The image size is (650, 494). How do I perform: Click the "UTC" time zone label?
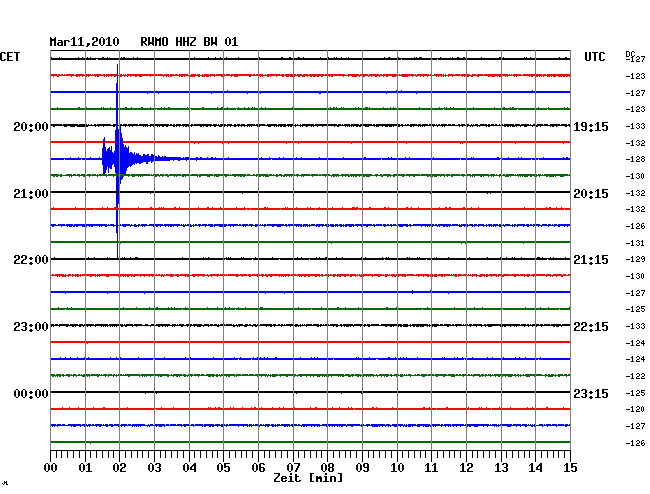(x=594, y=57)
